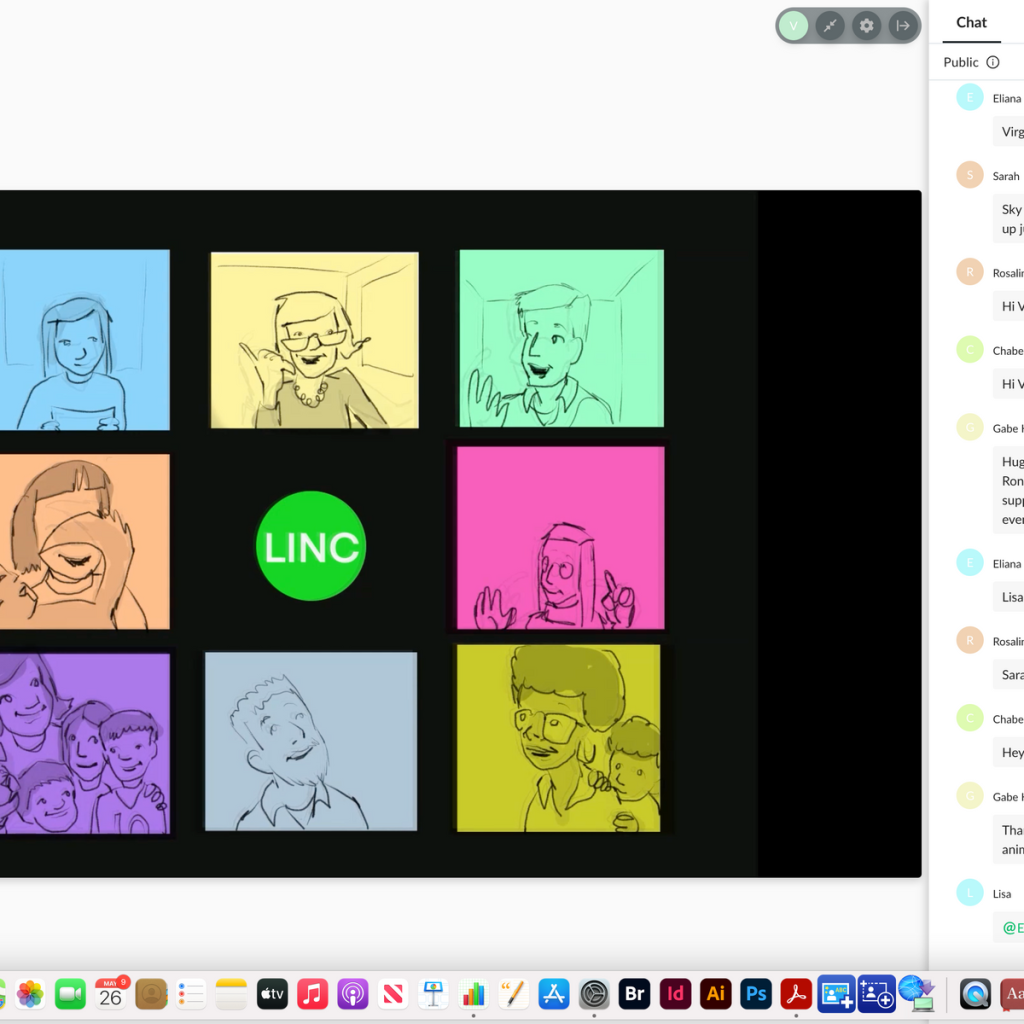Click the leave session exit arrow icon
Screen dimensions: 1024x1024
[902, 26]
